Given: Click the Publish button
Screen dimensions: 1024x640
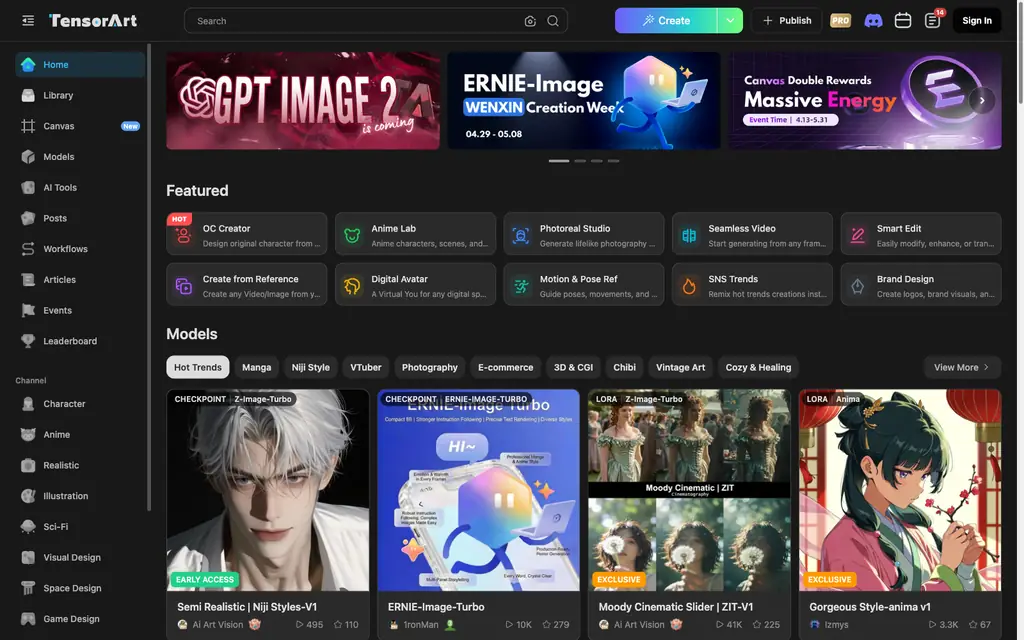Looking at the screenshot, I should [787, 21].
